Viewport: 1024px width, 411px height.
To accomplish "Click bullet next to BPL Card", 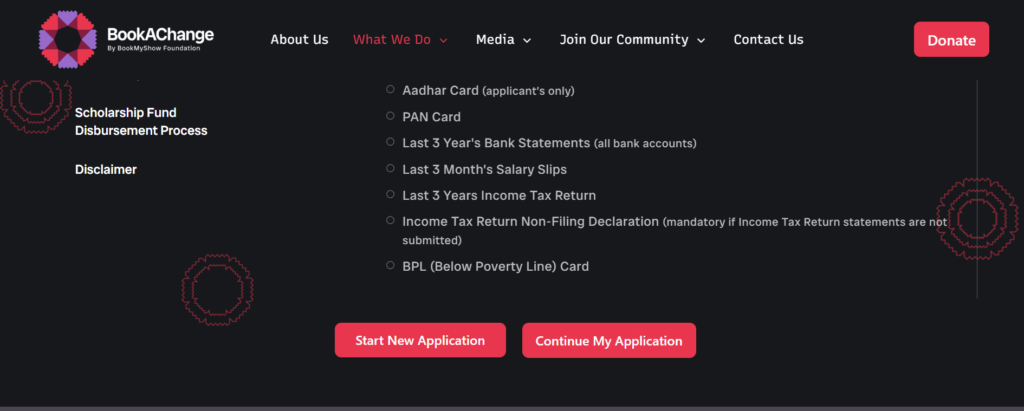I will pyautogui.click(x=390, y=265).
